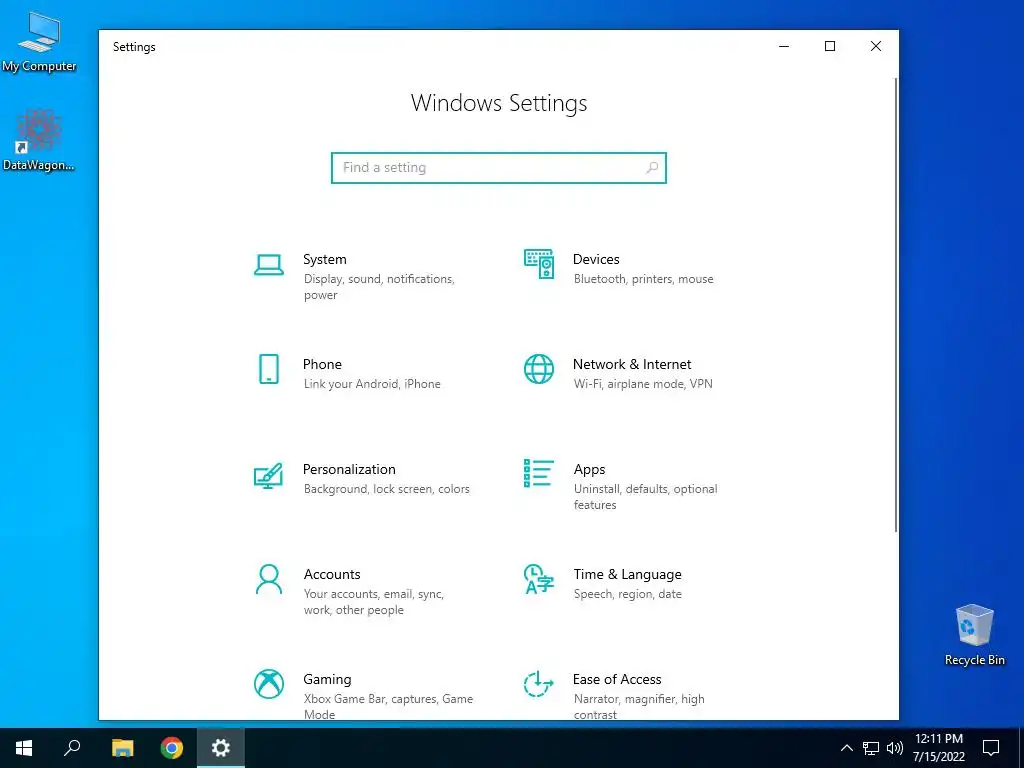Screen dimensions: 1024x768
Task: Open the Ease of Access icon
Action: (x=539, y=684)
